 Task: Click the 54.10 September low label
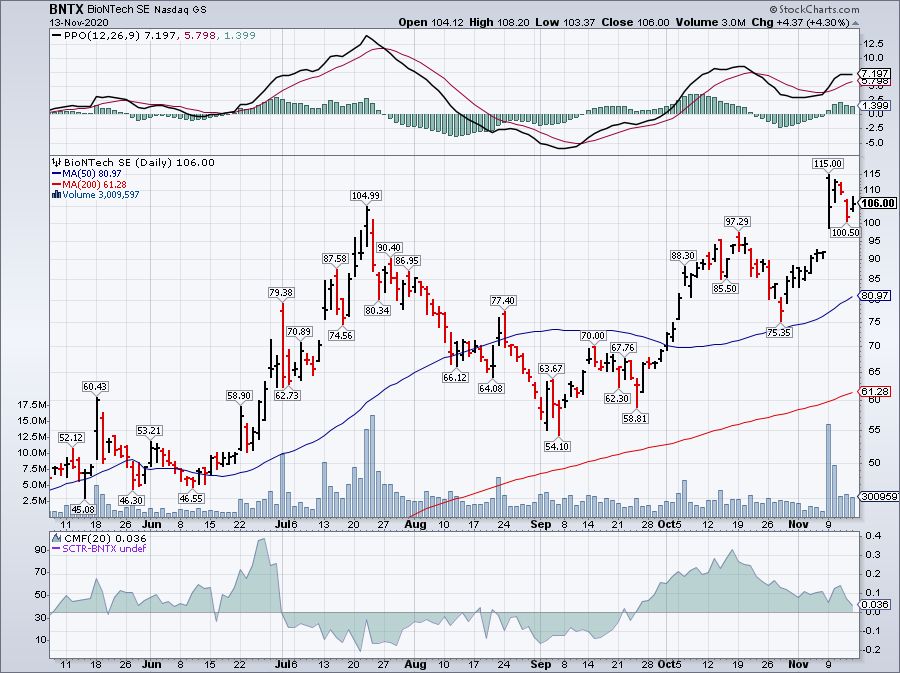coord(557,446)
